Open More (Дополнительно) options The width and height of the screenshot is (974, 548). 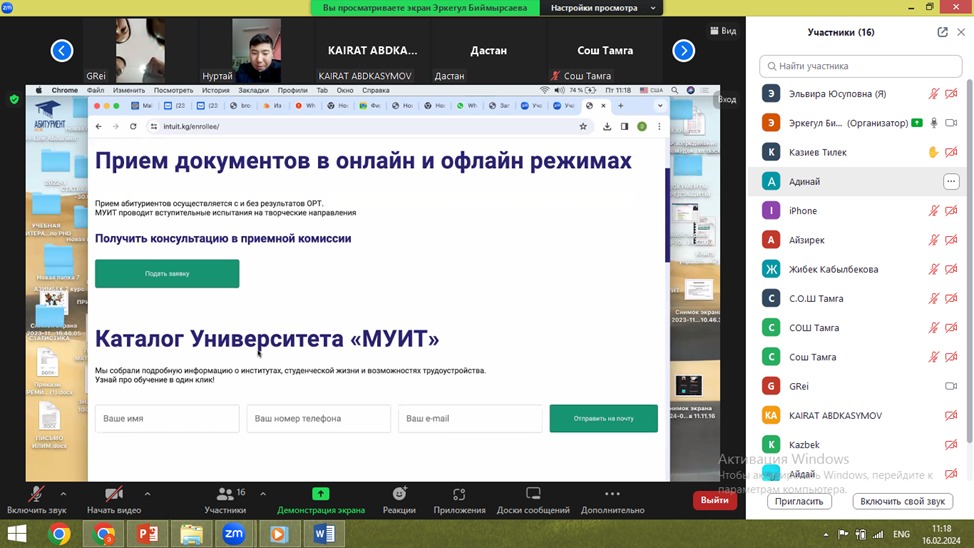tap(612, 501)
